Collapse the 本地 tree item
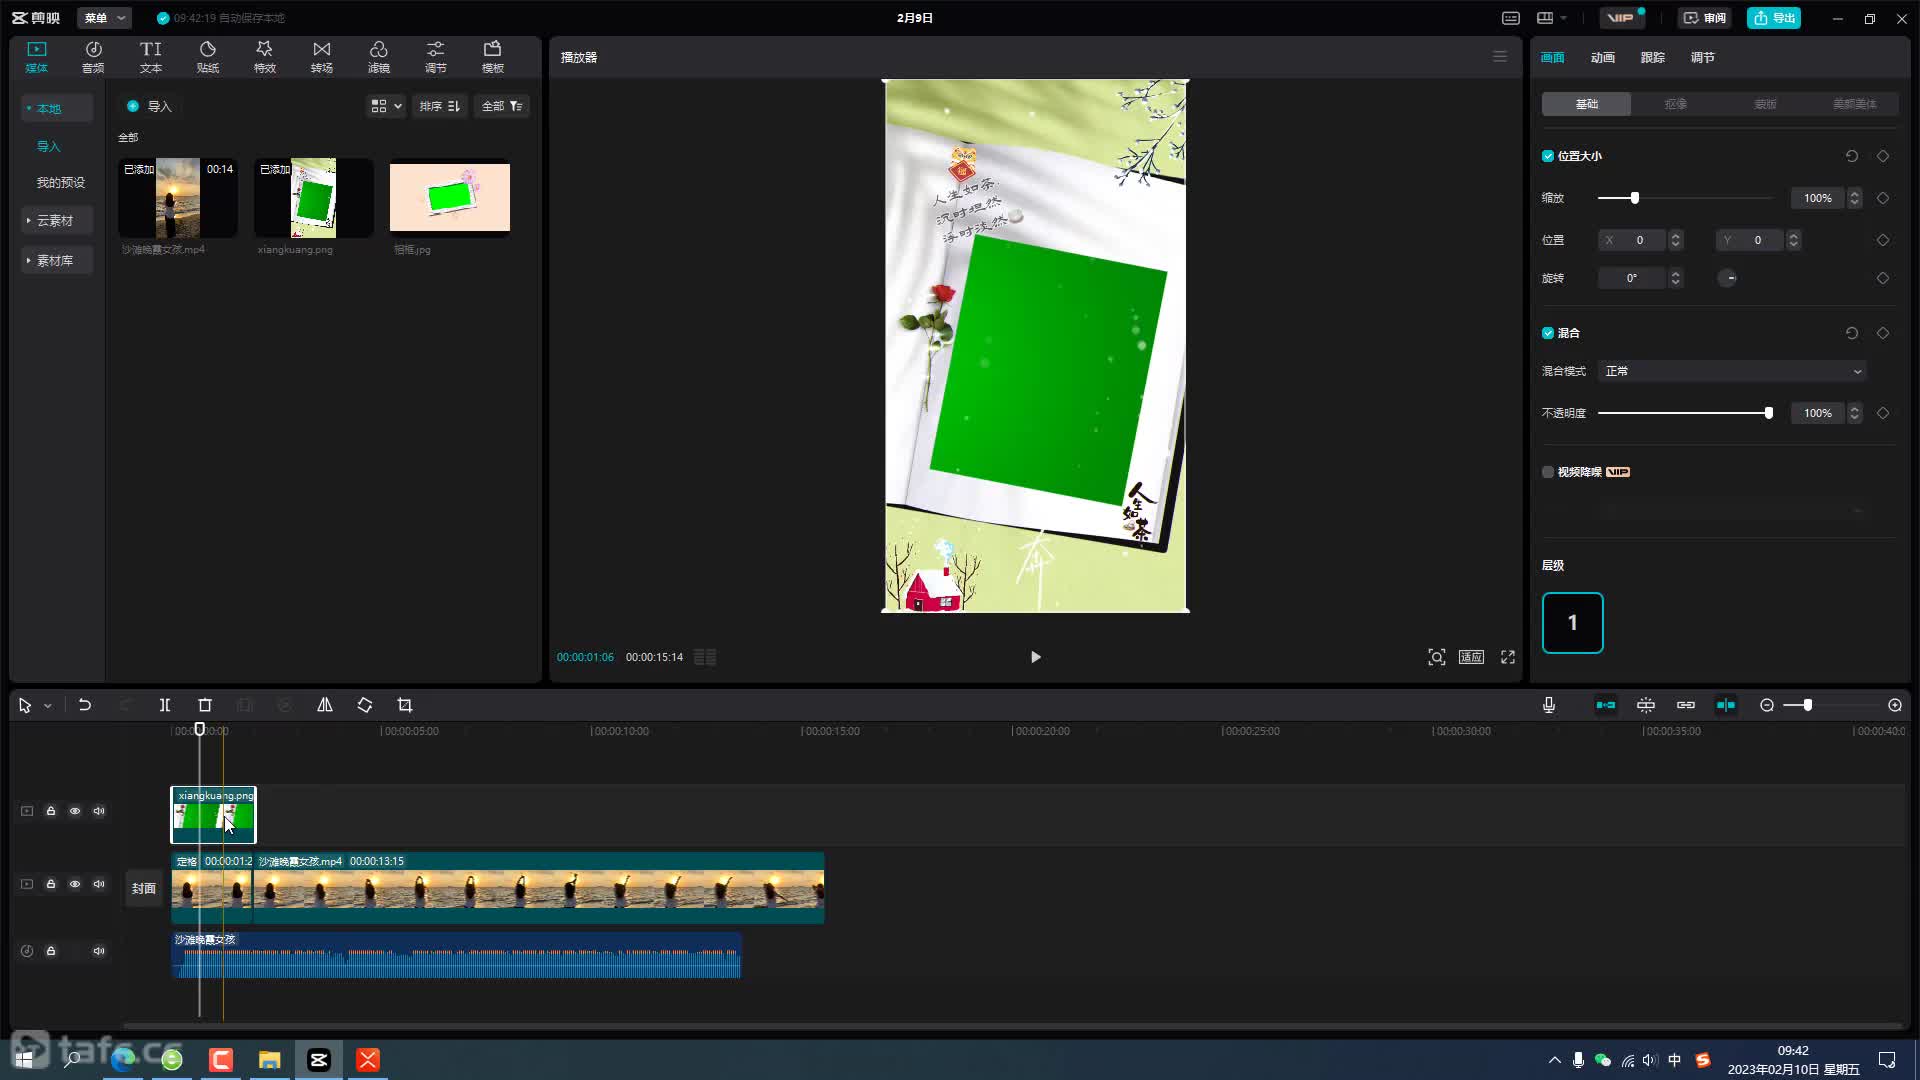The width and height of the screenshot is (1920, 1080). [56, 108]
